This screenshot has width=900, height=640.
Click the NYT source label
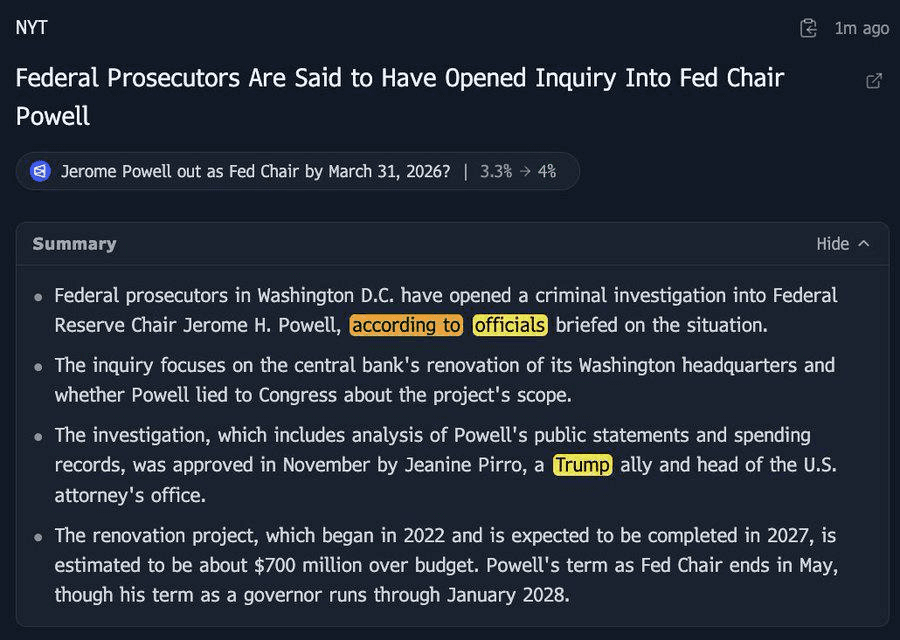point(31,28)
